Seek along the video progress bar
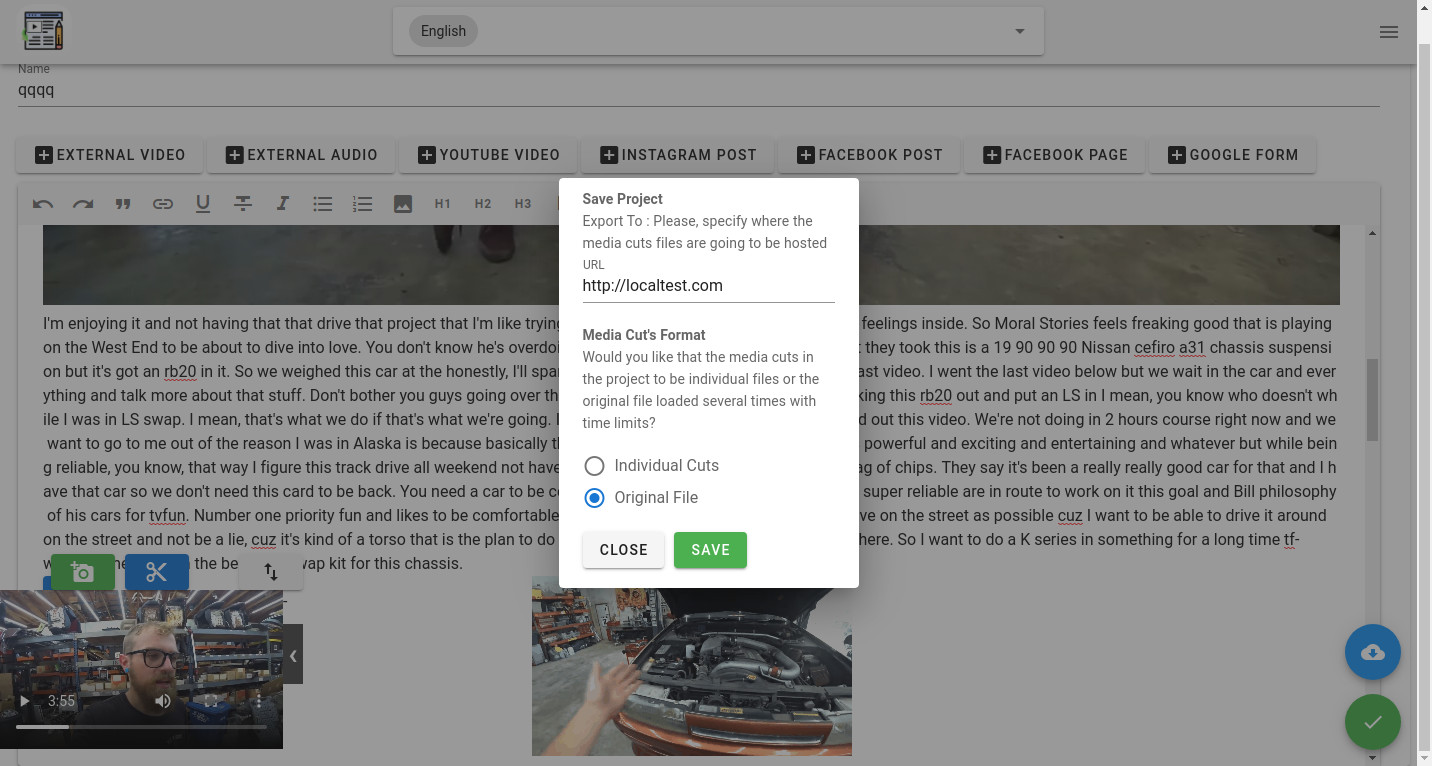1432x766 pixels. pyautogui.click(x=141, y=727)
